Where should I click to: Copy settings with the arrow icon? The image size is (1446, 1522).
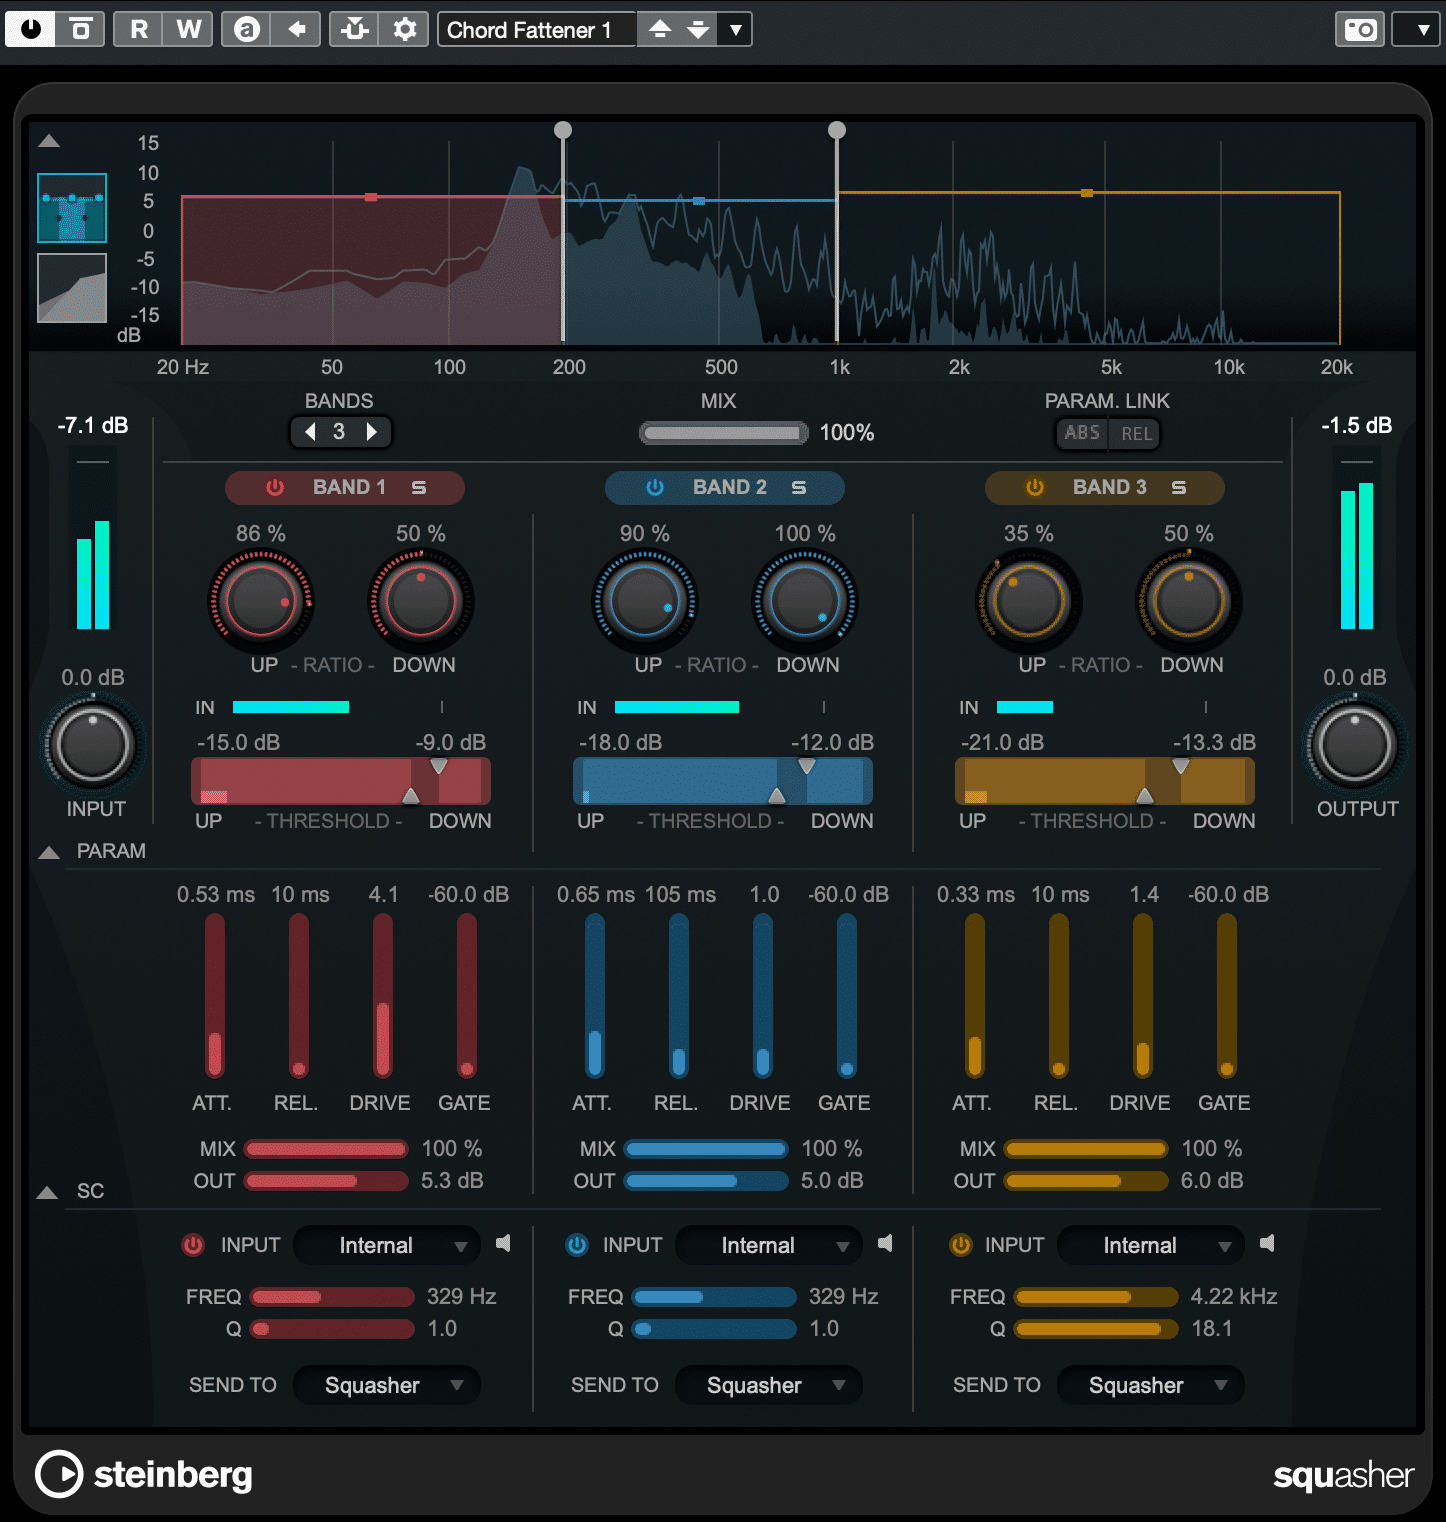(296, 29)
